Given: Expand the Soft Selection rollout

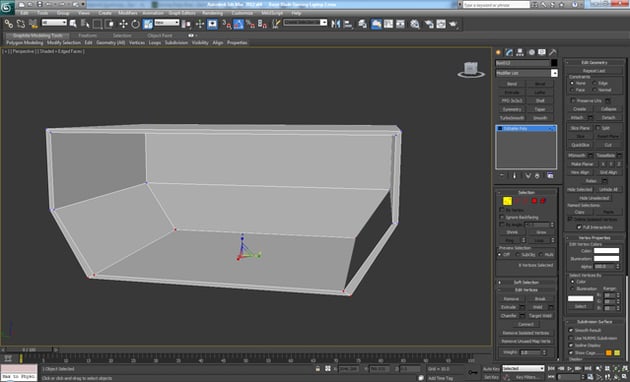Looking at the screenshot, I should pyautogui.click(x=526, y=282).
